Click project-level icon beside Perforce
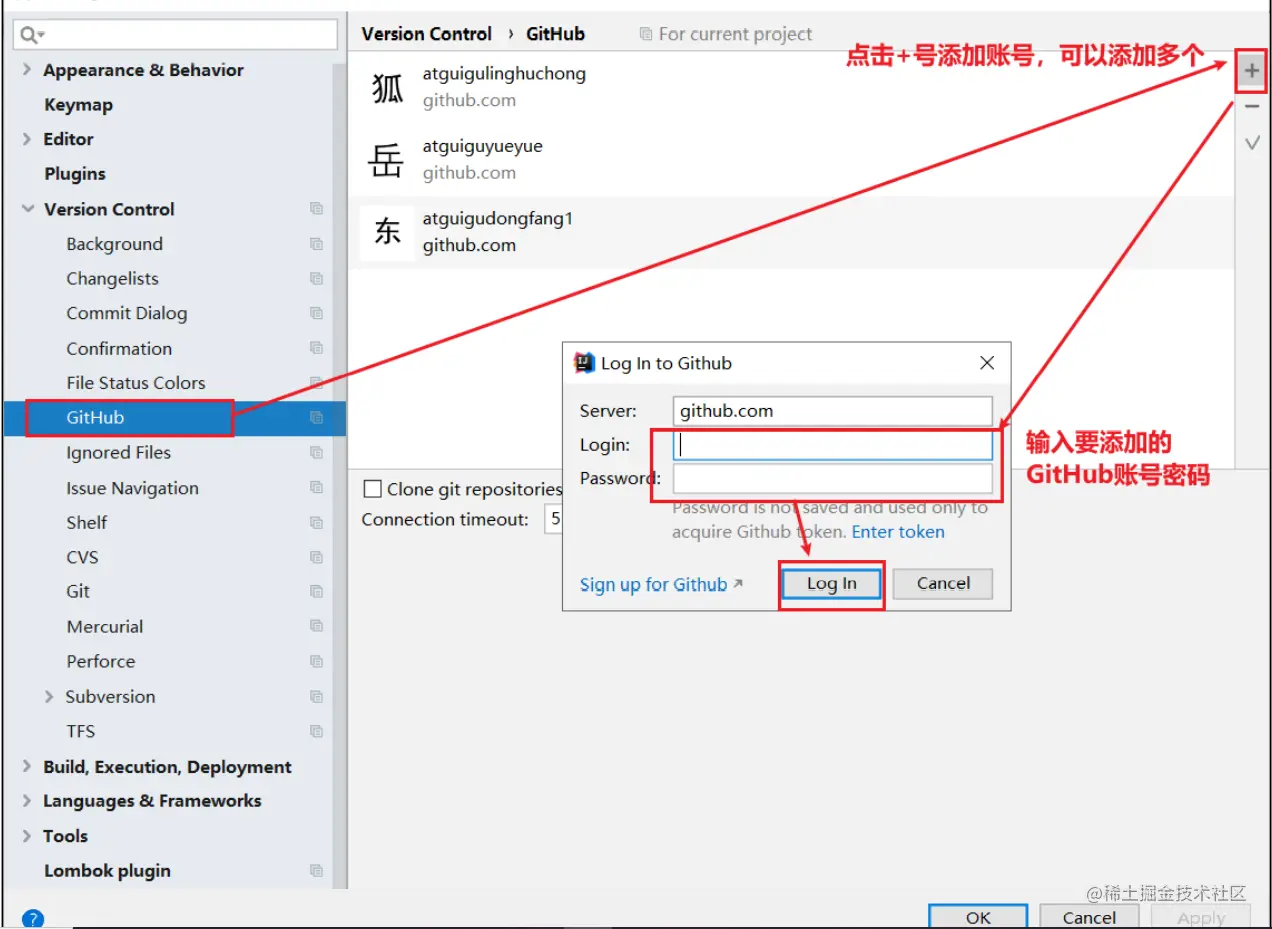The height and width of the screenshot is (929, 1272). tap(316, 662)
